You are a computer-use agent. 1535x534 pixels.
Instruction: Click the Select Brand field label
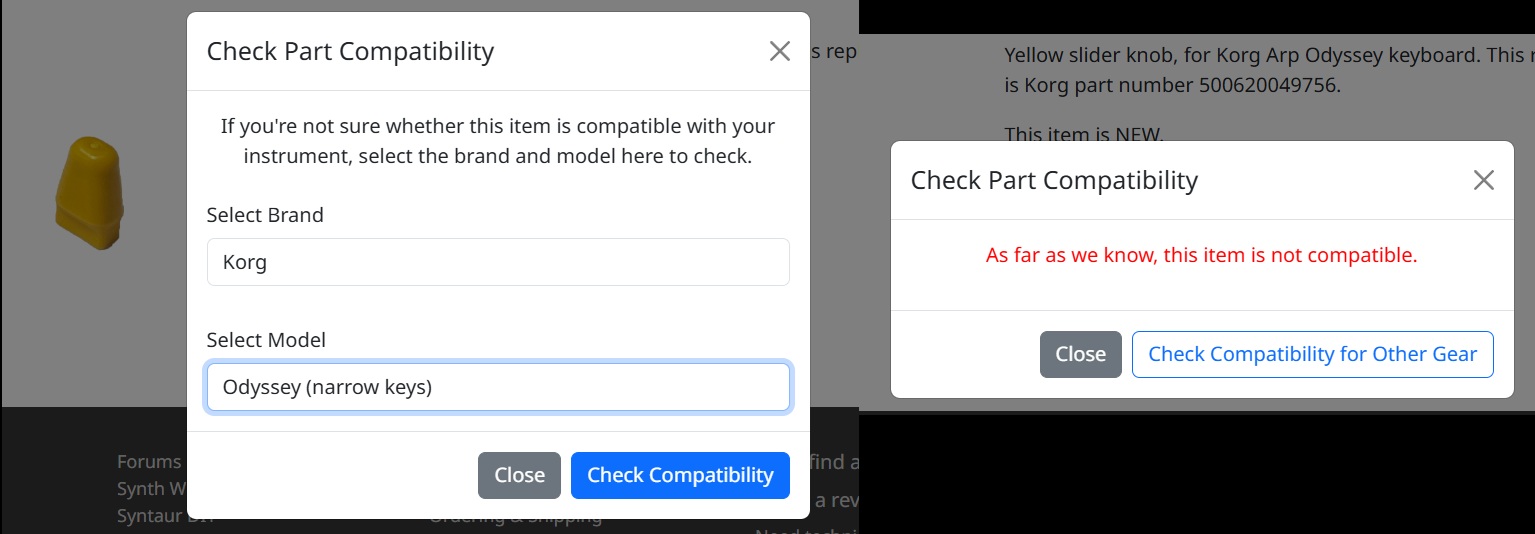pos(265,215)
